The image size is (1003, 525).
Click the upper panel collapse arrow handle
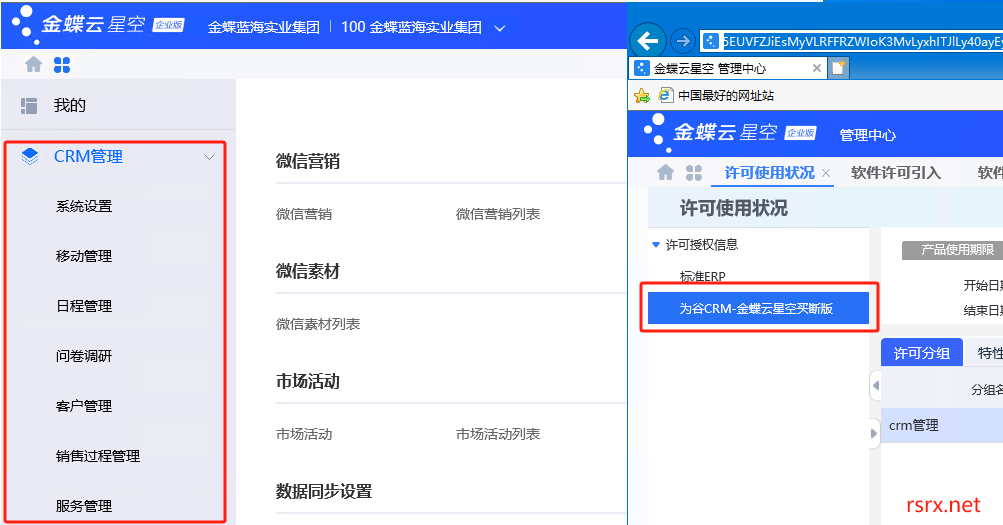(x=876, y=386)
